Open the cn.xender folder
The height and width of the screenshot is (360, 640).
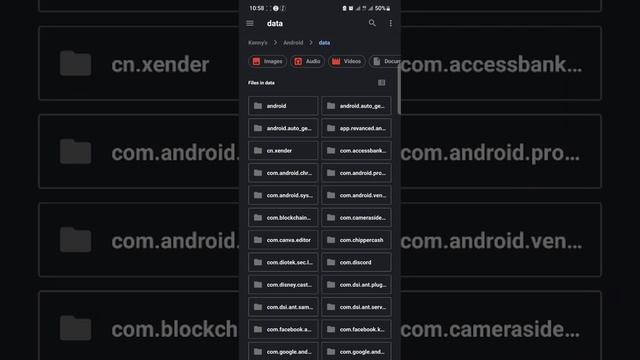tap(283, 151)
